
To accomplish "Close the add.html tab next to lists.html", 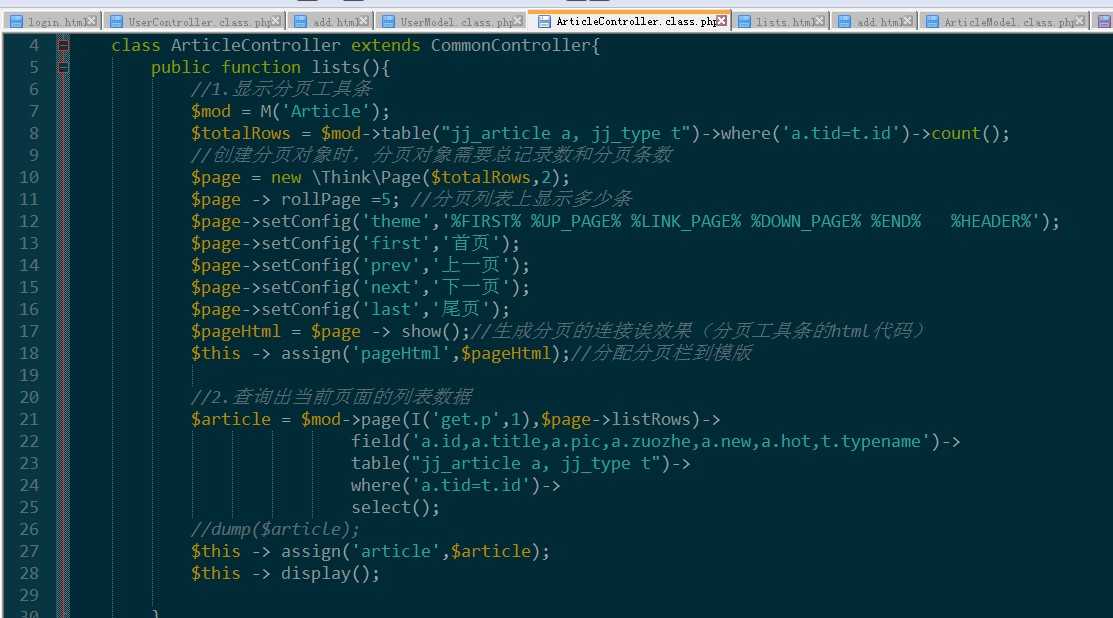I will [x=907, y=21].
